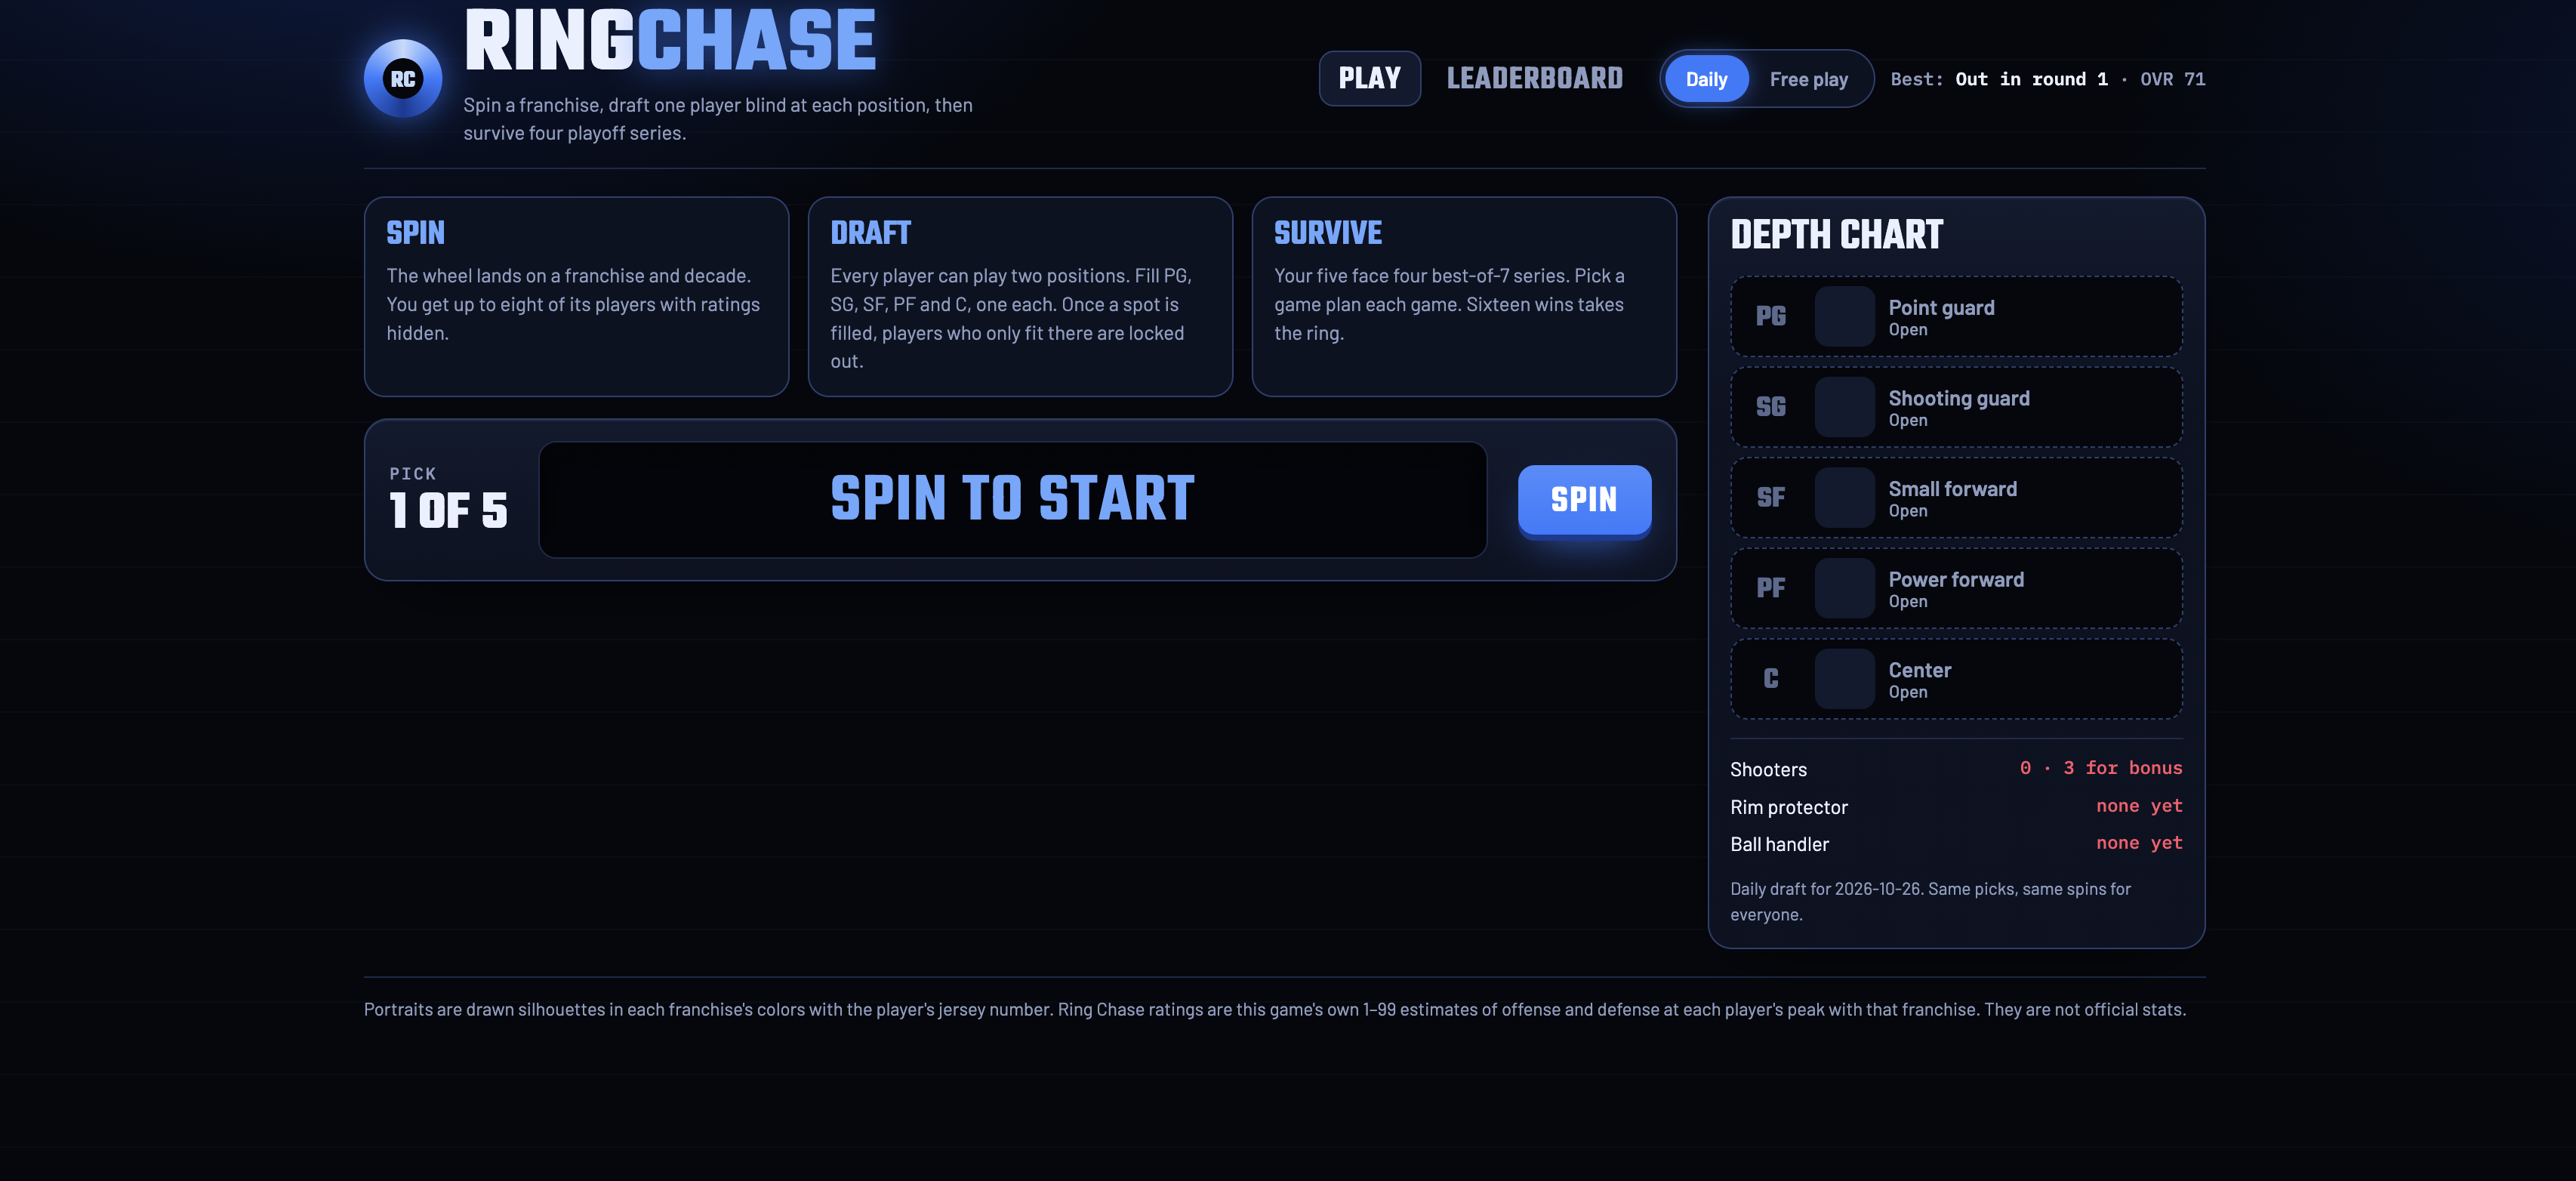Click the blue SPIN button
The height and width of the screenshot is (1181, 2576).
click(x=1584, y=499)
